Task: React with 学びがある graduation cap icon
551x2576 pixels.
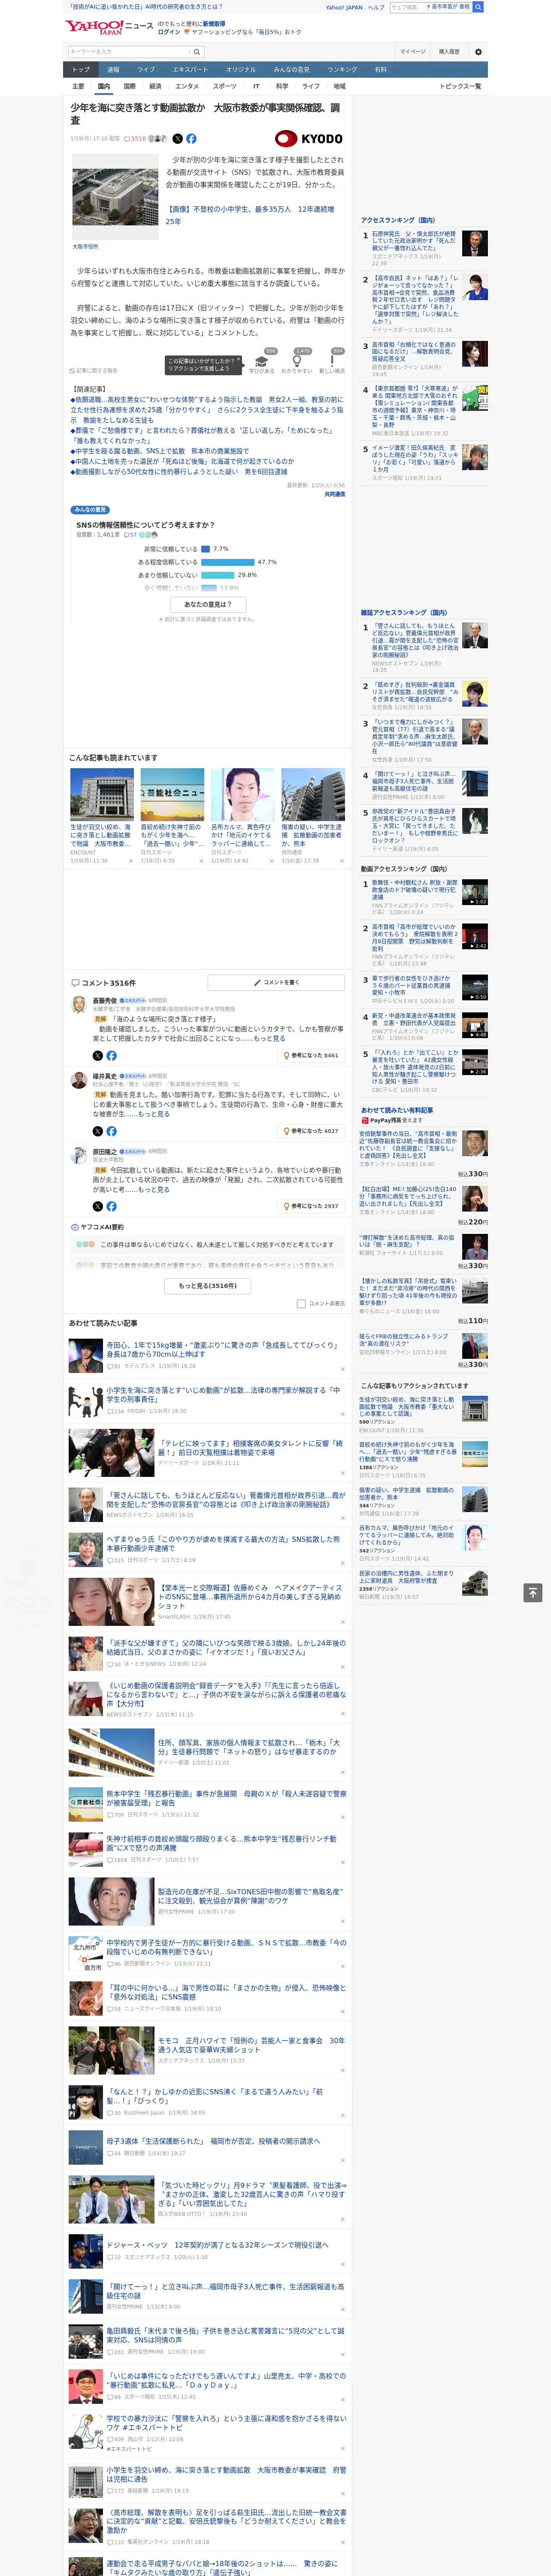Action: pyautogui.click(x=262, y=361)
